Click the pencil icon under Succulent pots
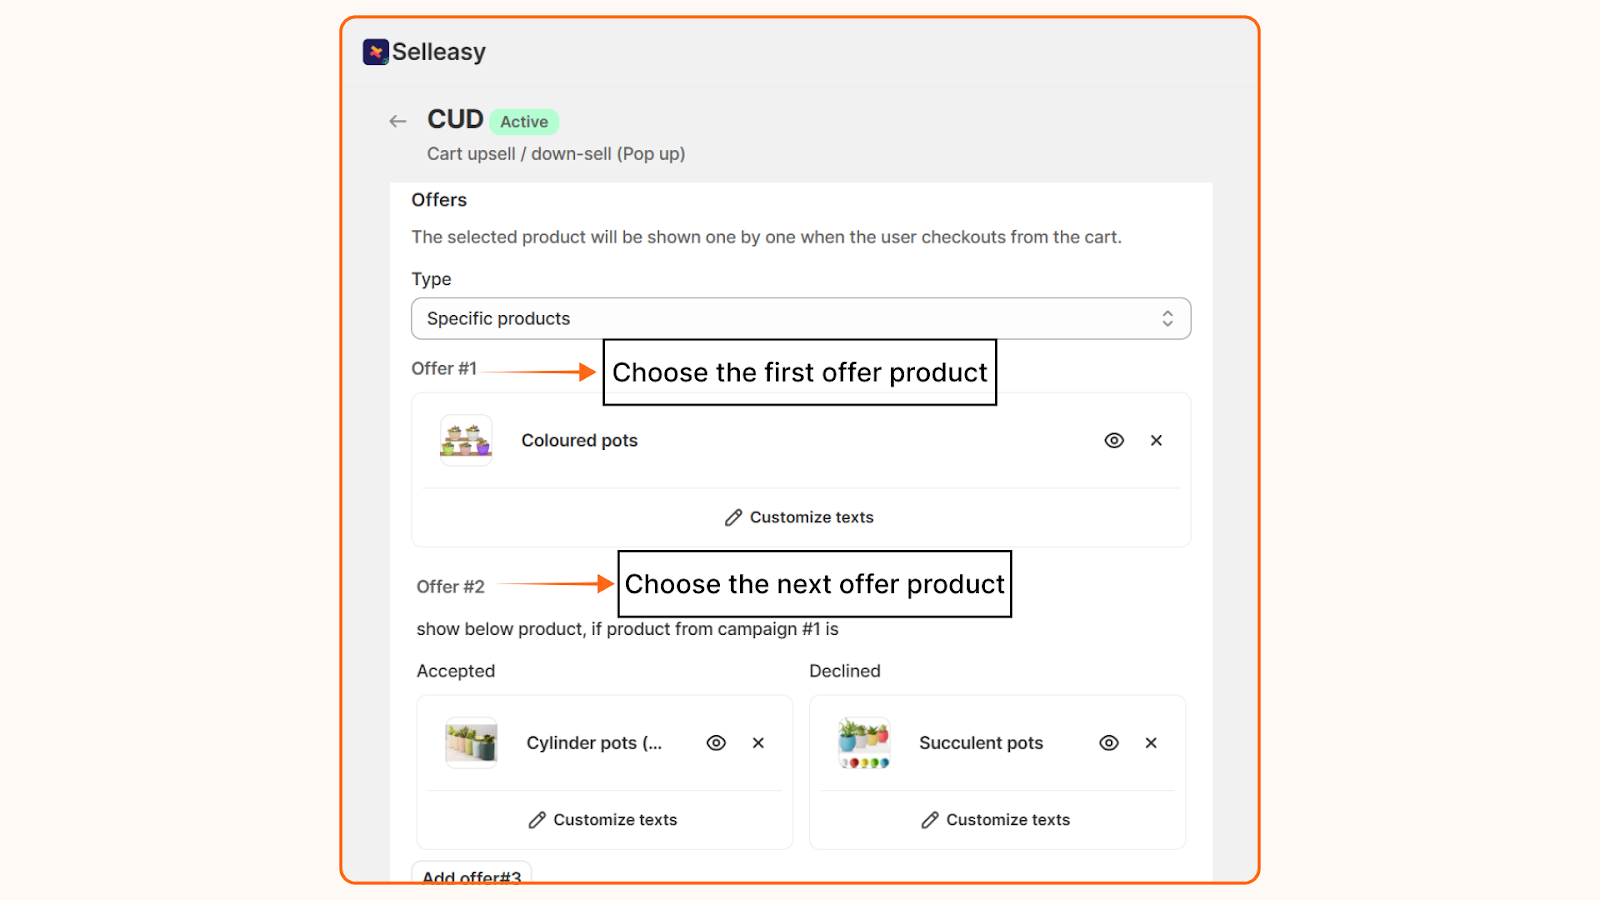This screenshot has height=900, width=1600. coord(930,819)
